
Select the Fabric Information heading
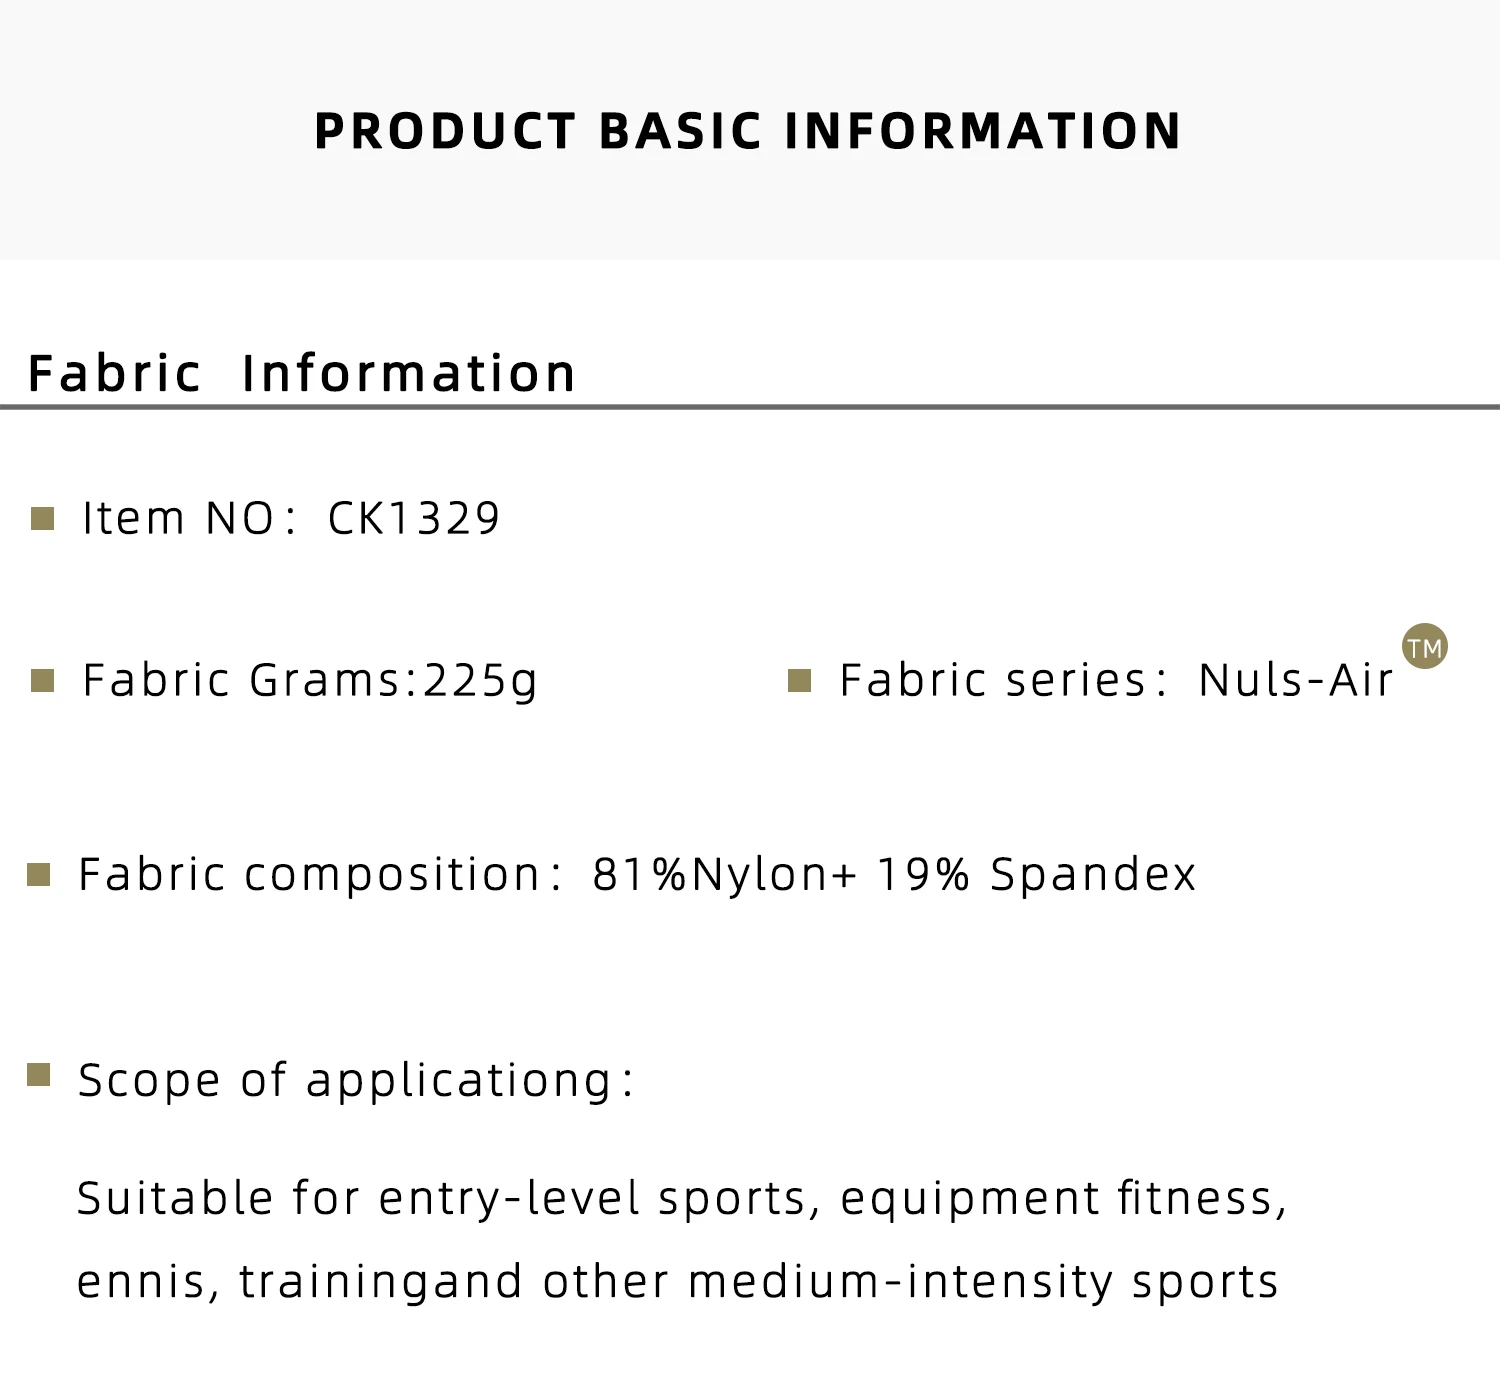(302, 373)
